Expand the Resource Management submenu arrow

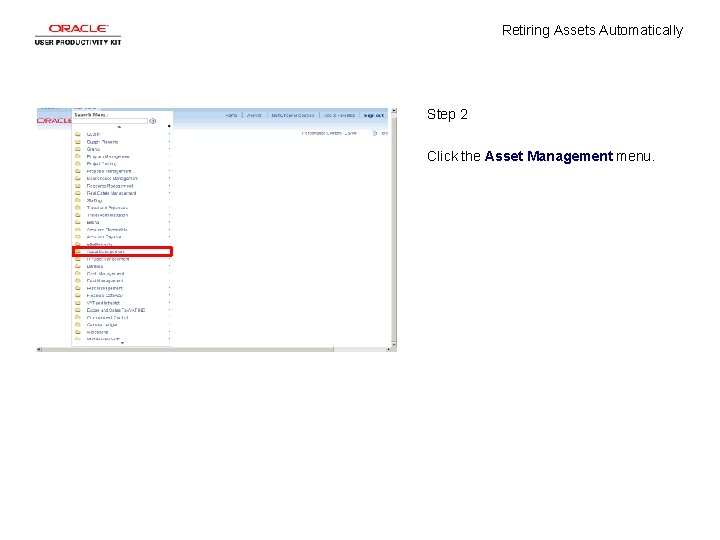[x=169, y=186]
